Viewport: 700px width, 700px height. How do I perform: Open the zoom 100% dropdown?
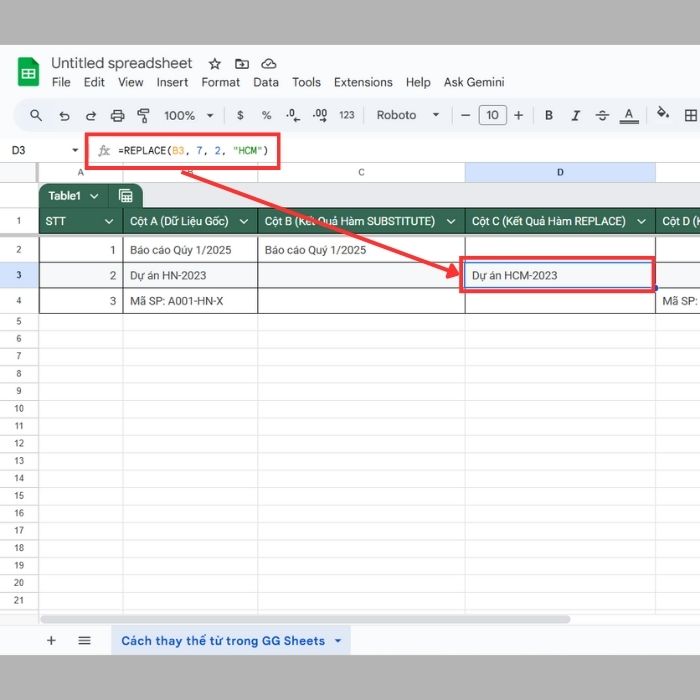188,116
